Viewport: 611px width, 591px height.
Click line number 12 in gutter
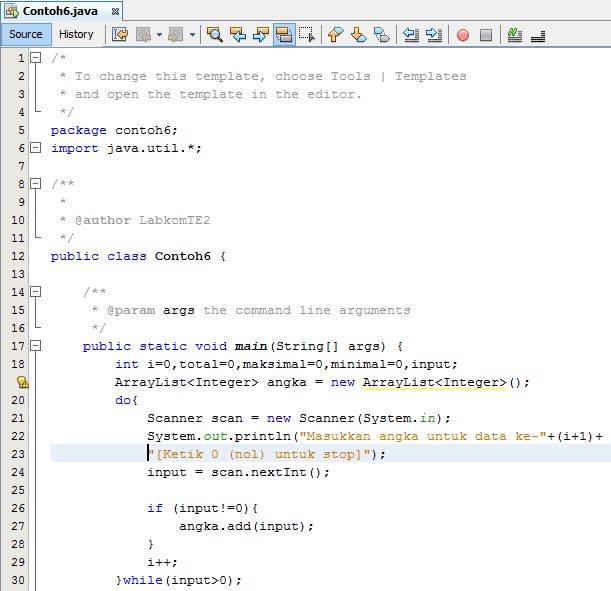18,256
